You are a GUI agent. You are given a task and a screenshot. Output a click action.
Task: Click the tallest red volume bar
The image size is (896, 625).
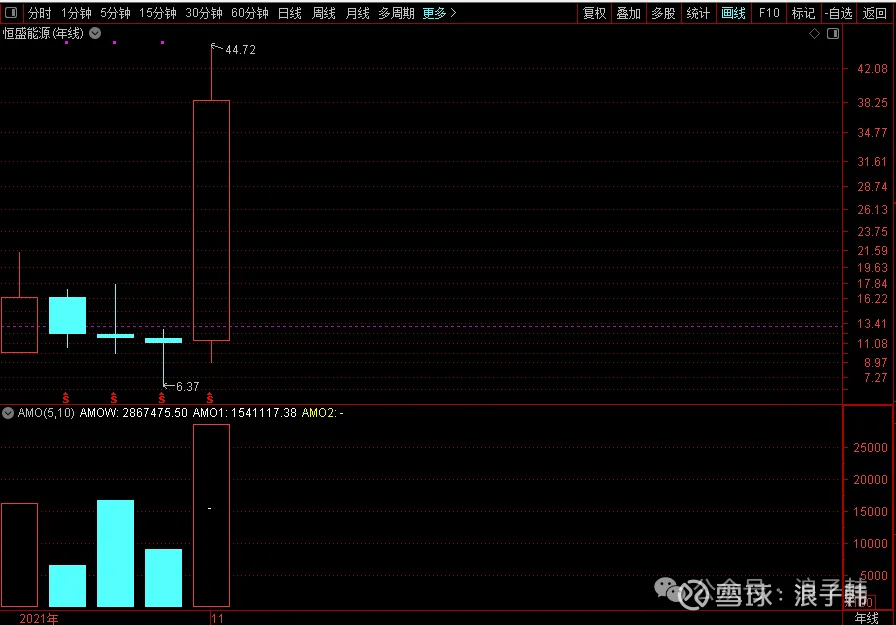(x=211, y=515)
